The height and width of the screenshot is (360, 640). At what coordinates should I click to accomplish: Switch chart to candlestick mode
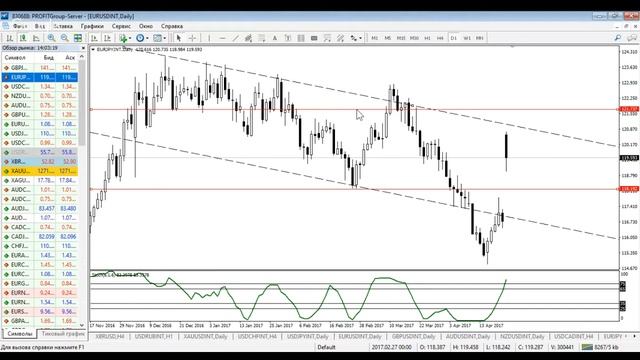click(x=23, y=38)
